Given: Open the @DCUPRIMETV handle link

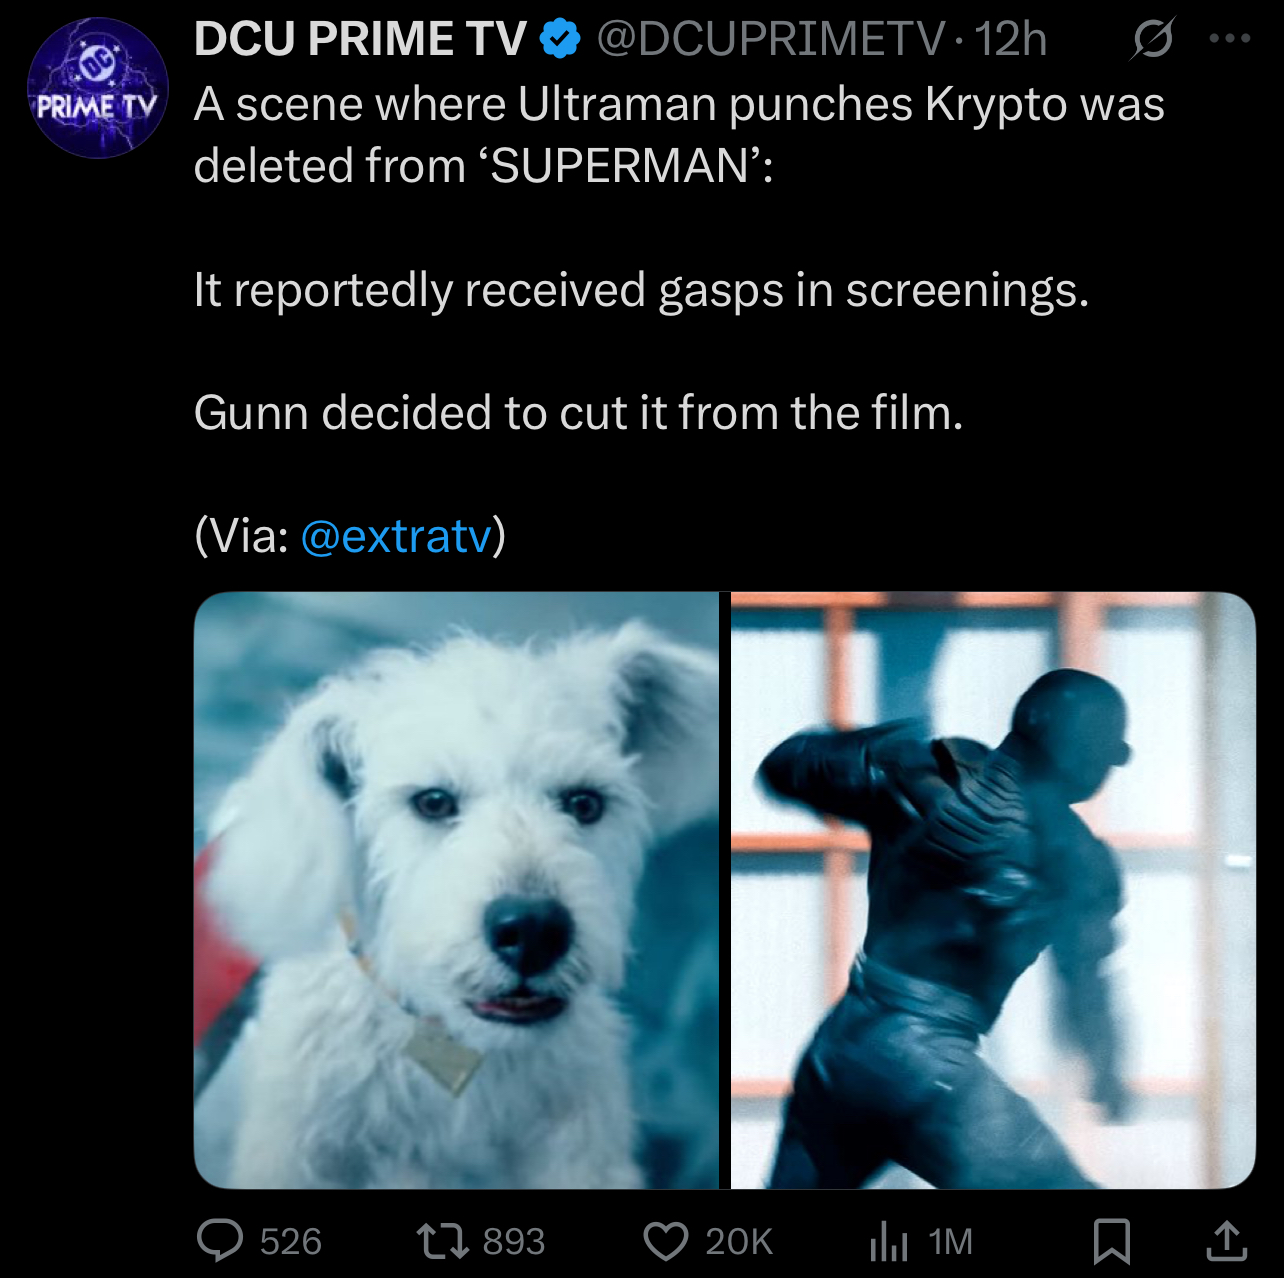Looking at the screenshot, I should (x=770, y=39).
